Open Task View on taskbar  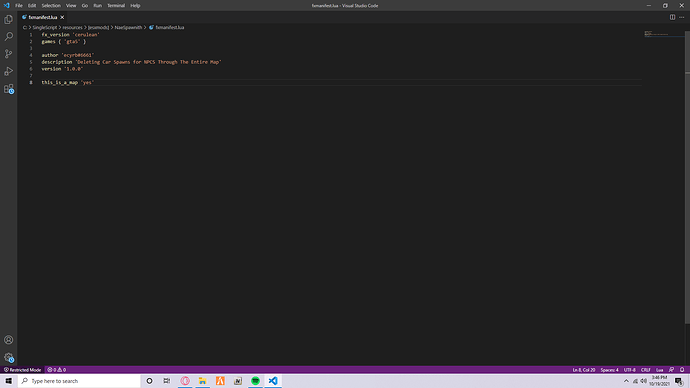tap(167, 381)
